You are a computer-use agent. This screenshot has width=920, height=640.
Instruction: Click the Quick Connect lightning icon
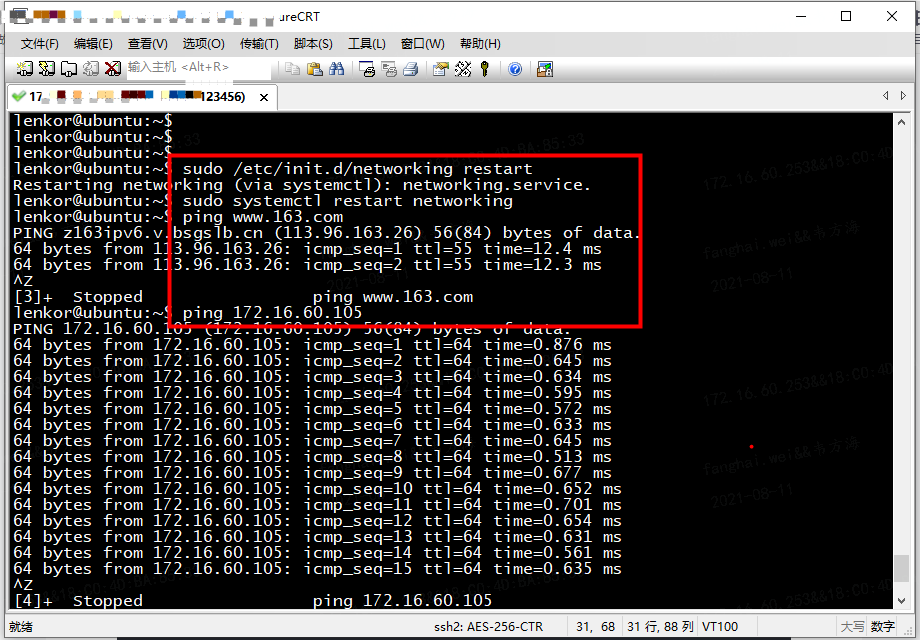coord(47,69)
